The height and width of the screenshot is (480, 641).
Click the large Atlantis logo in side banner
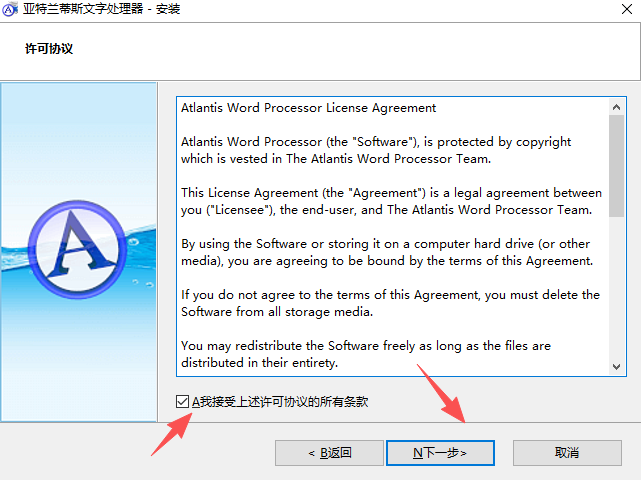pyautogui.click(x=77, y=249)
